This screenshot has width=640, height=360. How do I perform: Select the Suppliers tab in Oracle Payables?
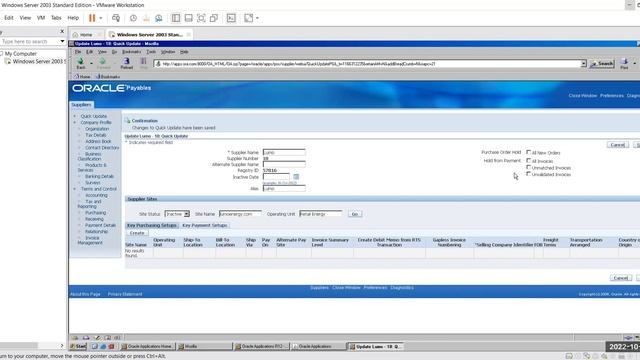coord(82,105)
